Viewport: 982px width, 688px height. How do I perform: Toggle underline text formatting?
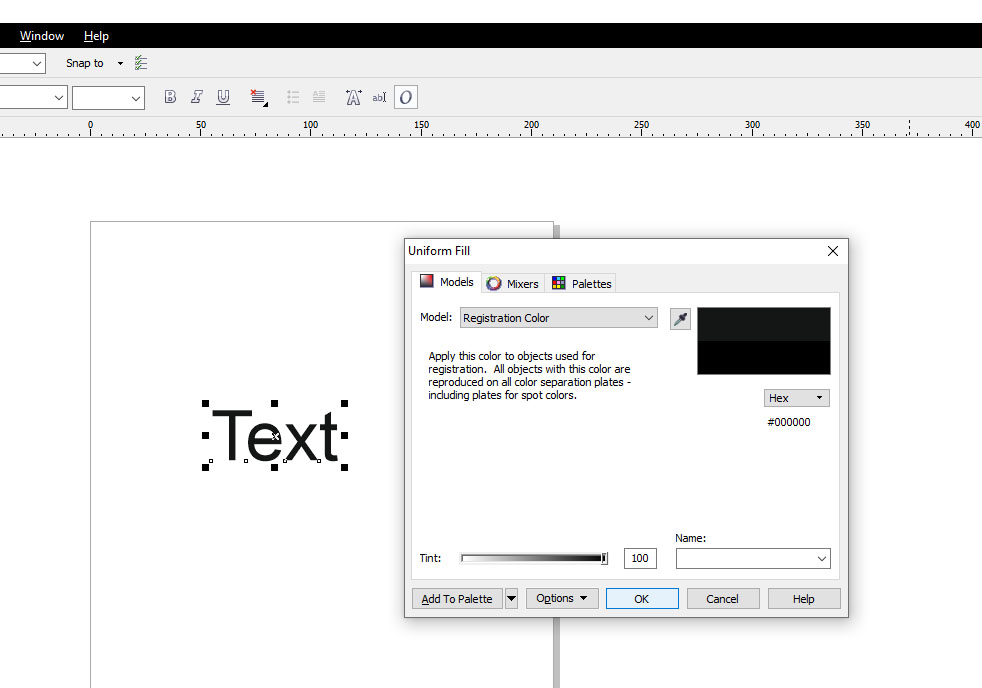223,97
